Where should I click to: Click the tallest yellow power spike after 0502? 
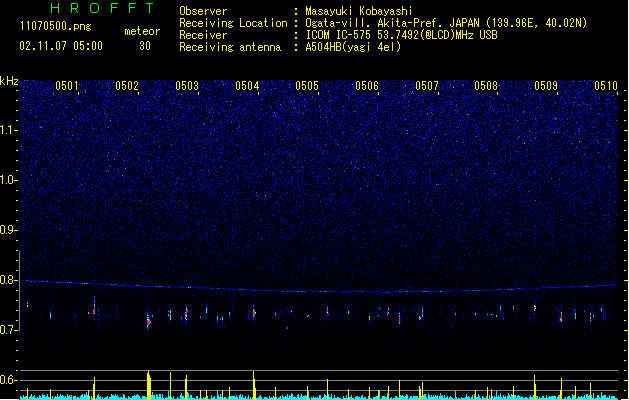pos(149,385)
